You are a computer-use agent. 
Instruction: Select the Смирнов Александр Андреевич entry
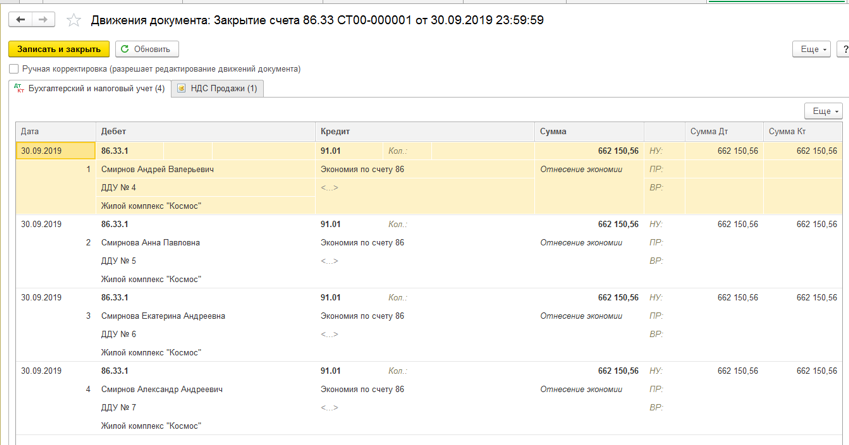(x=161, y=389)
